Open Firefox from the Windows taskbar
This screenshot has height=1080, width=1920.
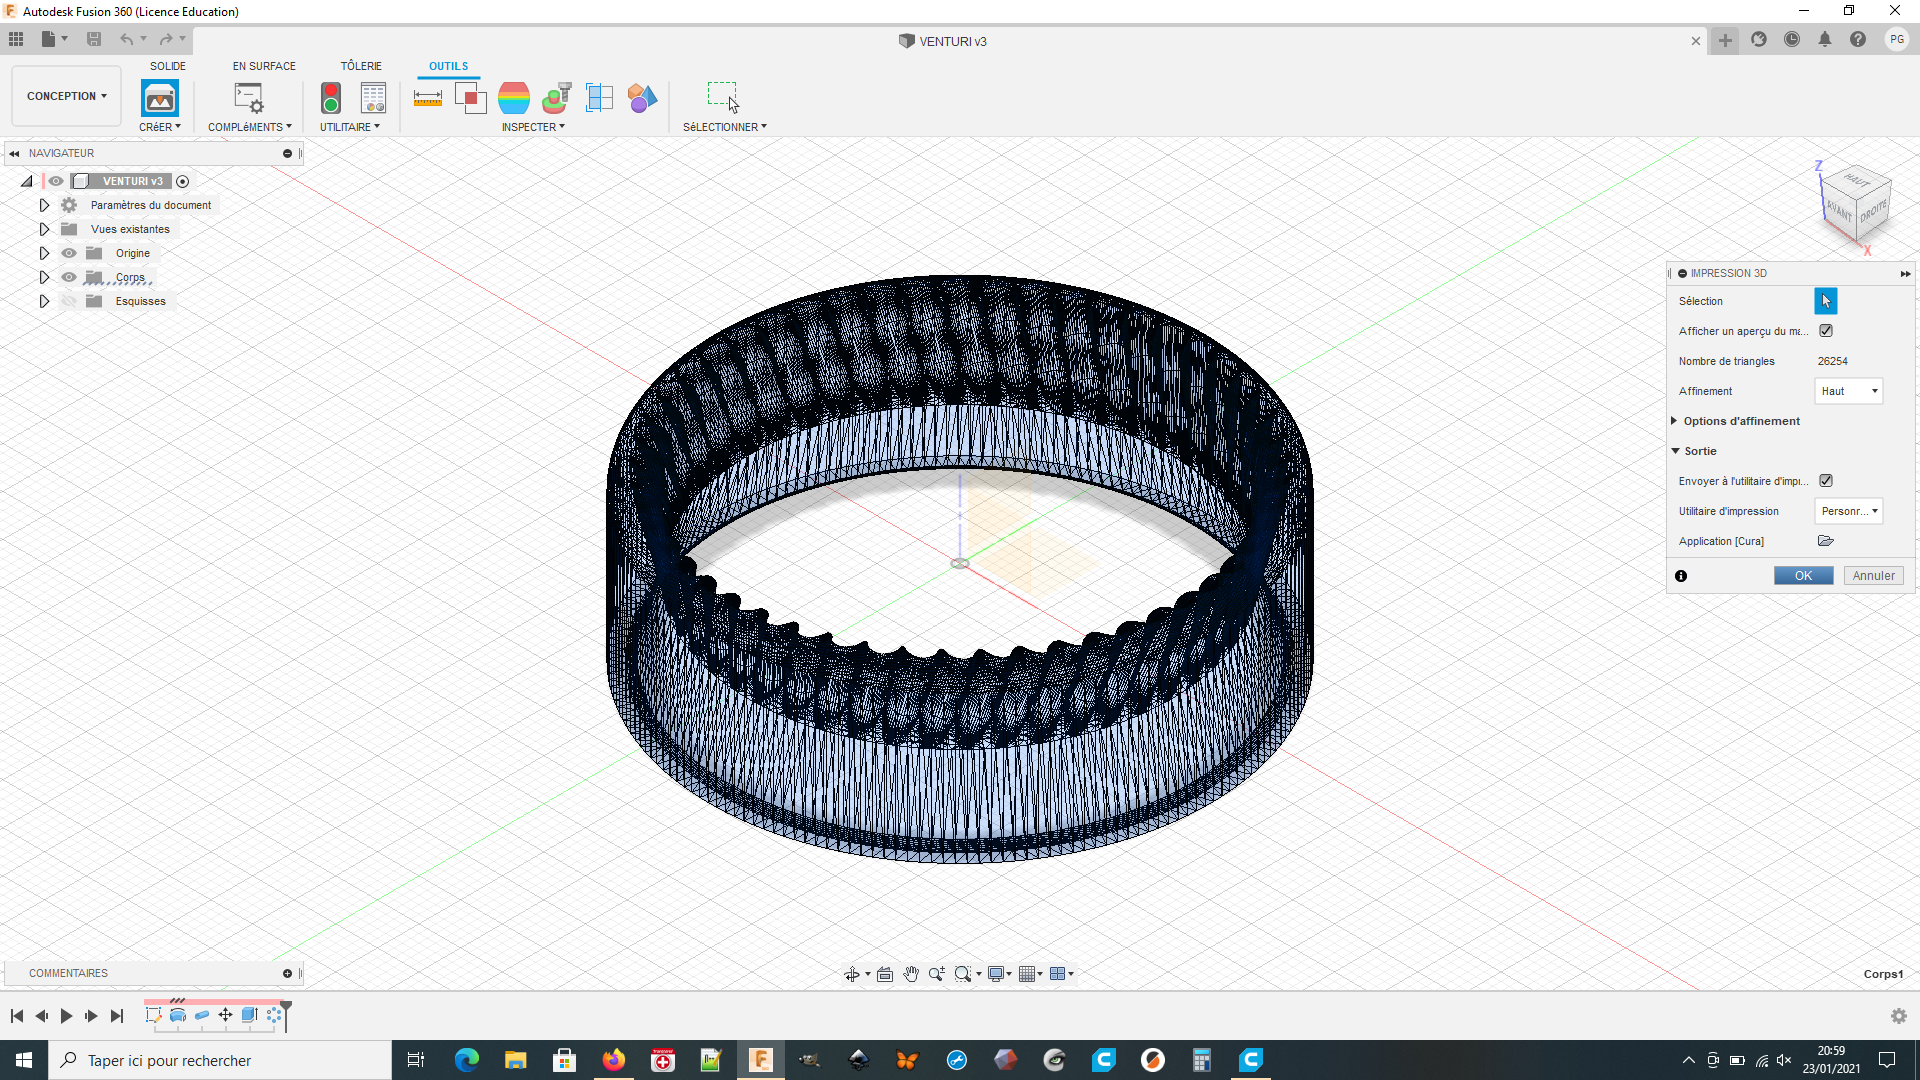click(x=613, y=1060)
